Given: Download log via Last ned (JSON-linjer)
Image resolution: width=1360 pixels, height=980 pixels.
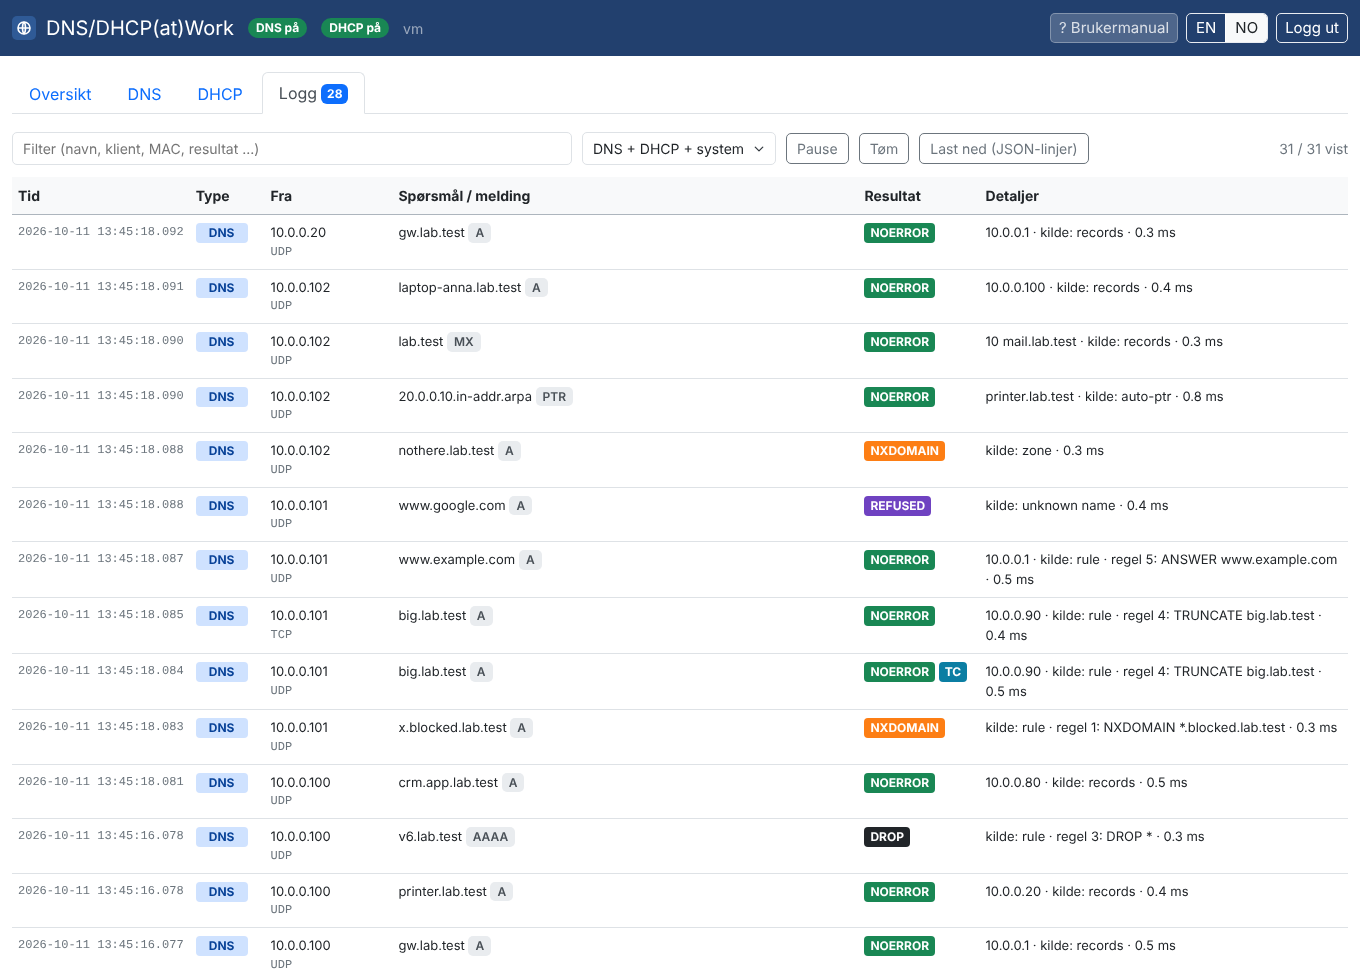Looking at the screenshot, I should [x=1003, y=149].
